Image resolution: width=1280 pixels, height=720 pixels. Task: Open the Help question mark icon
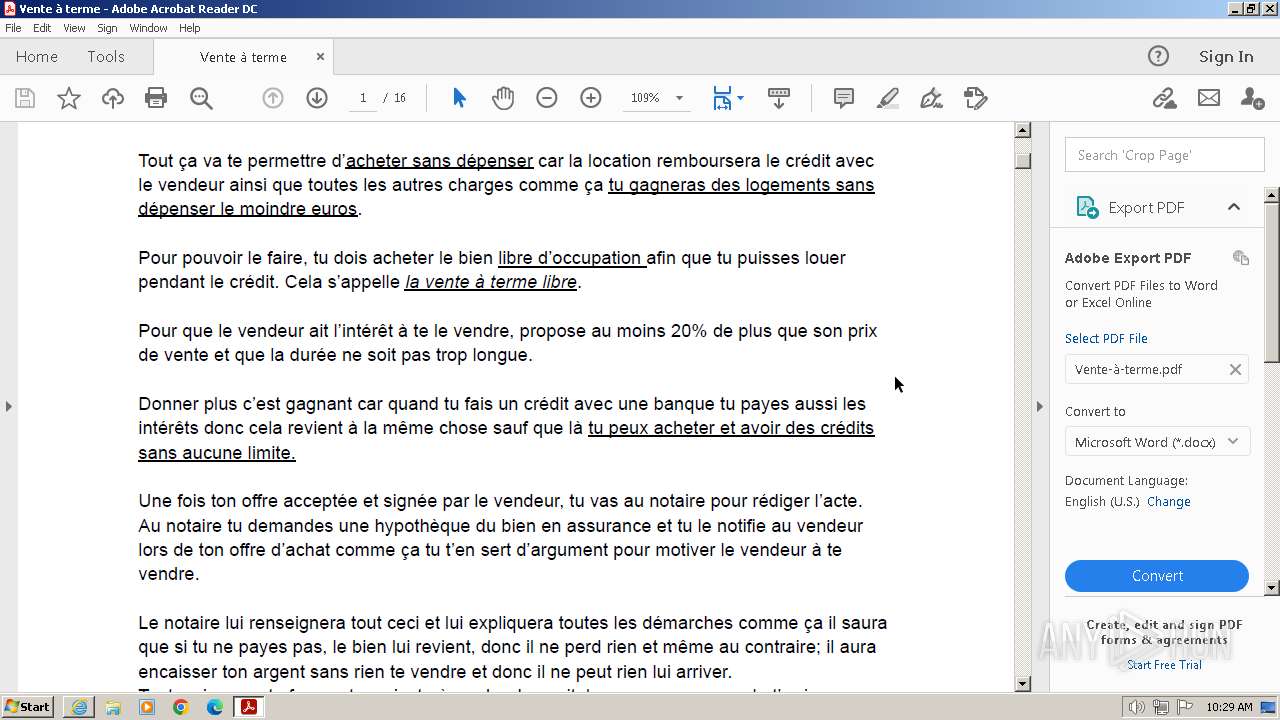click(1158, 56)
